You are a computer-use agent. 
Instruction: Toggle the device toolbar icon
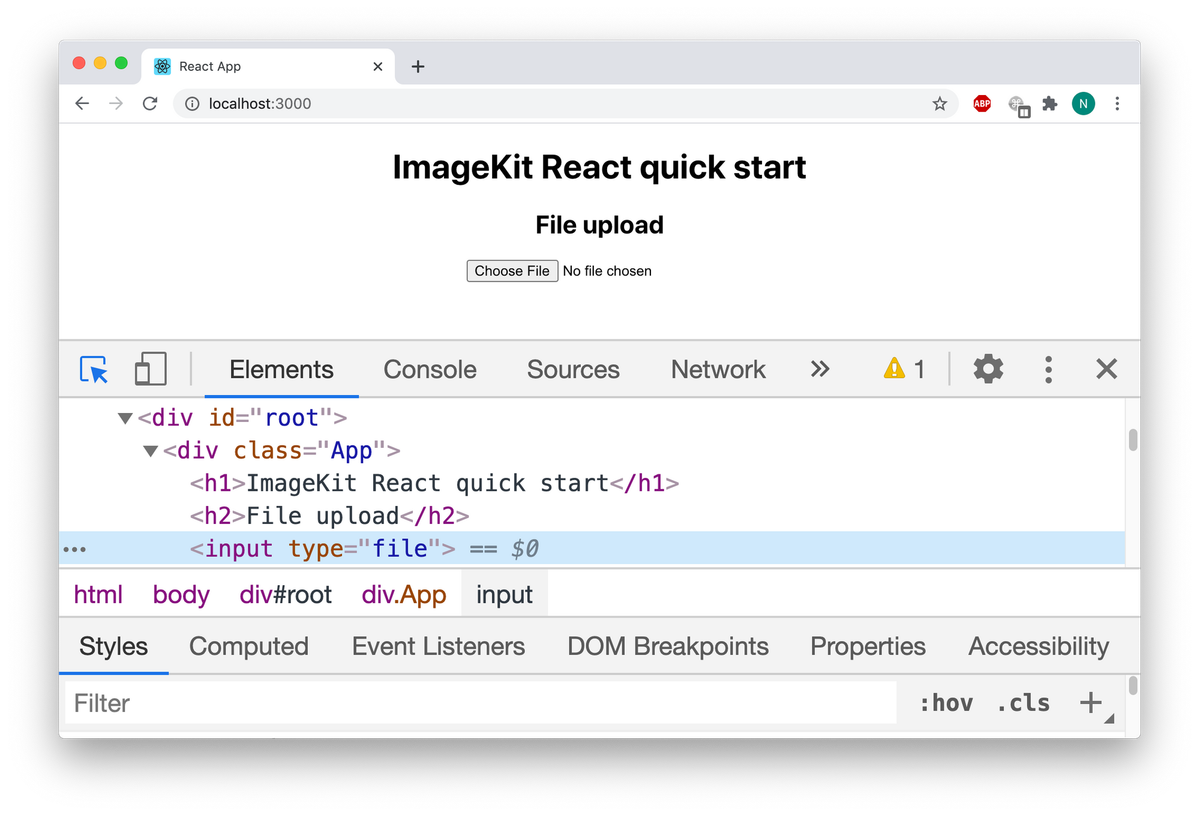point(150,370)
